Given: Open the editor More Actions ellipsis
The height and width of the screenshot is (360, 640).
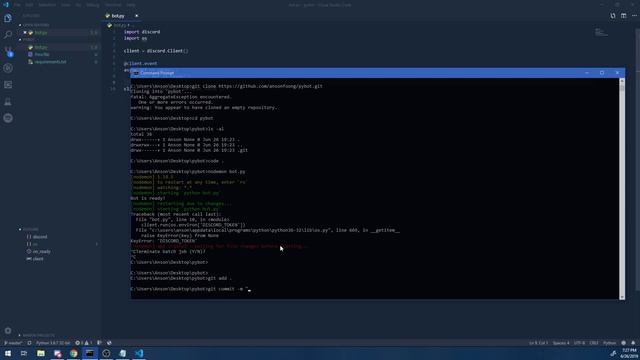Looking at the screenshot, I should (x=634, y=16).
